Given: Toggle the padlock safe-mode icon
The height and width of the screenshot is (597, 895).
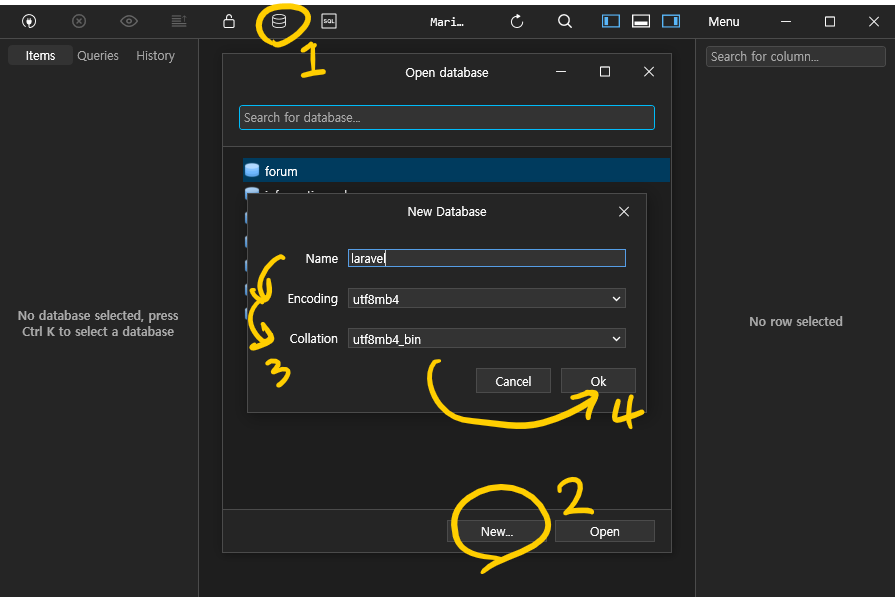Looking at the screenshot, I should (x=229, y=22).
